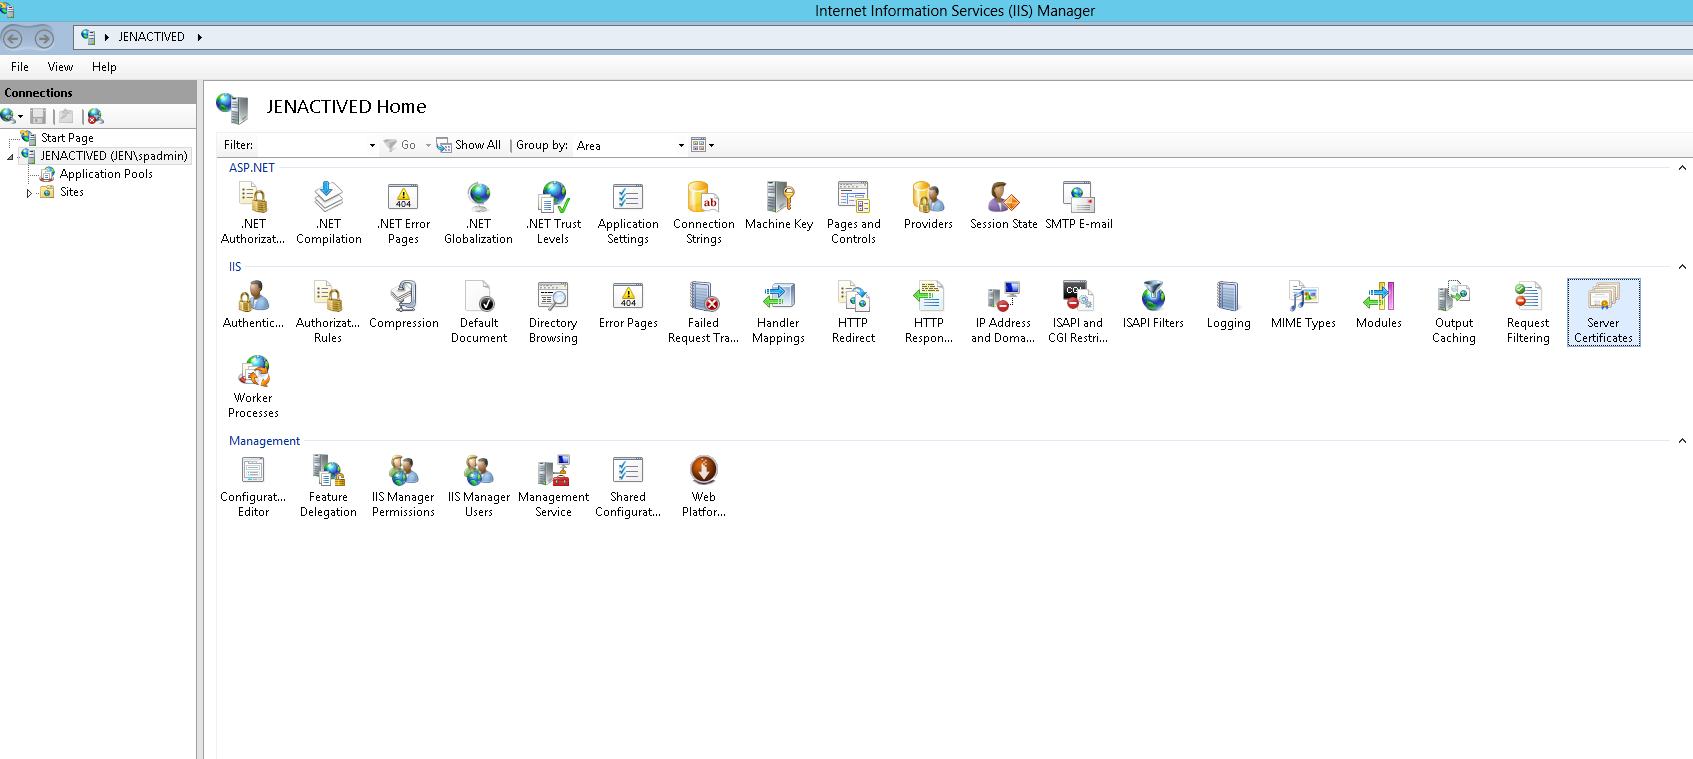Open the Providers feature
The image size is (1693, 759).
(x=928, y=205)
